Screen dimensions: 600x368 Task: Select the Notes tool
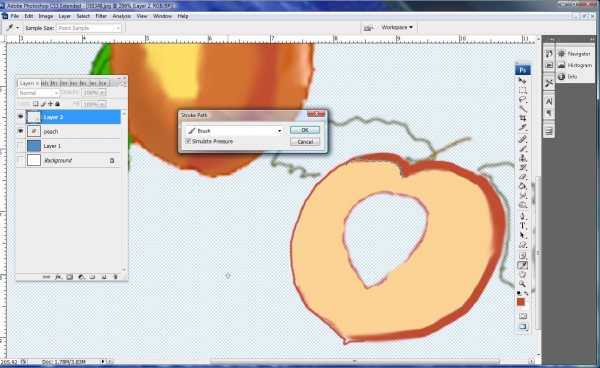click(x=522, y=256)
